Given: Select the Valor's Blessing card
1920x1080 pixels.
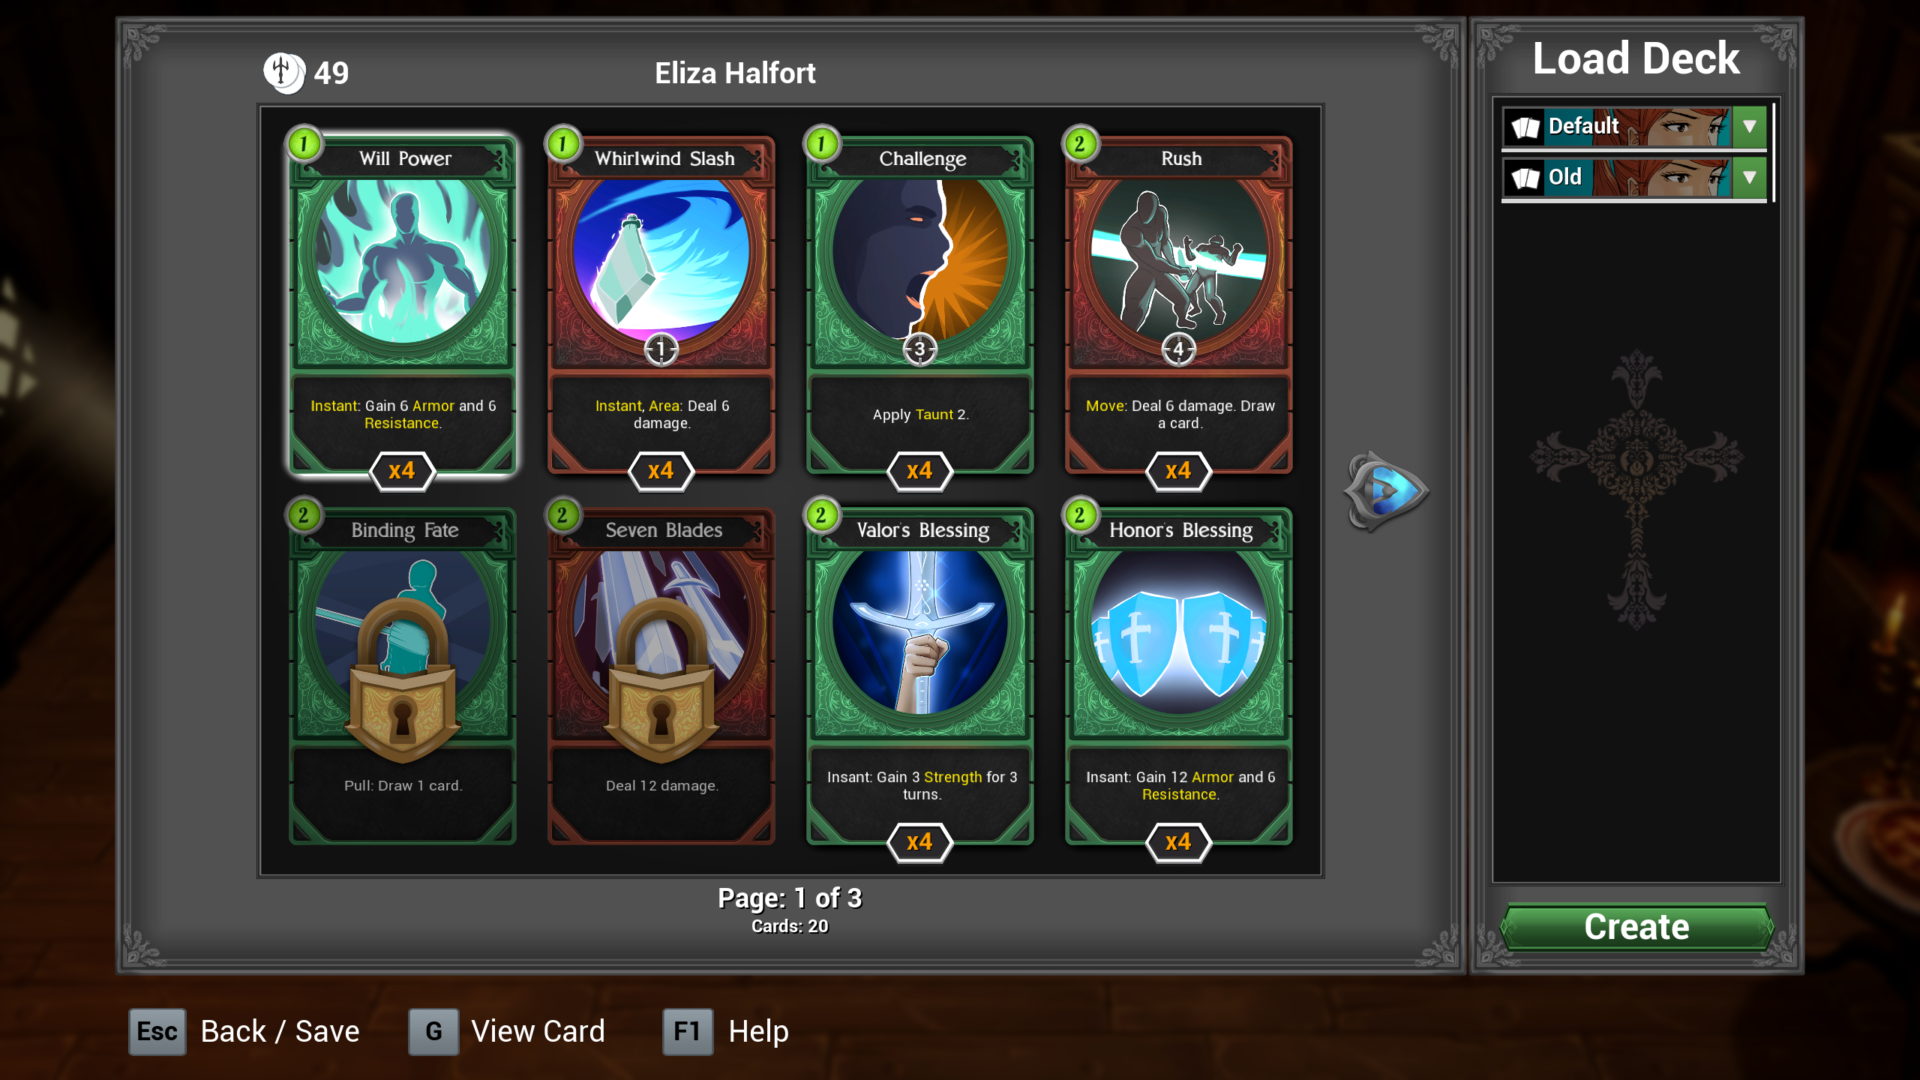Looking at the screenshot, I should tap(920, 675).
